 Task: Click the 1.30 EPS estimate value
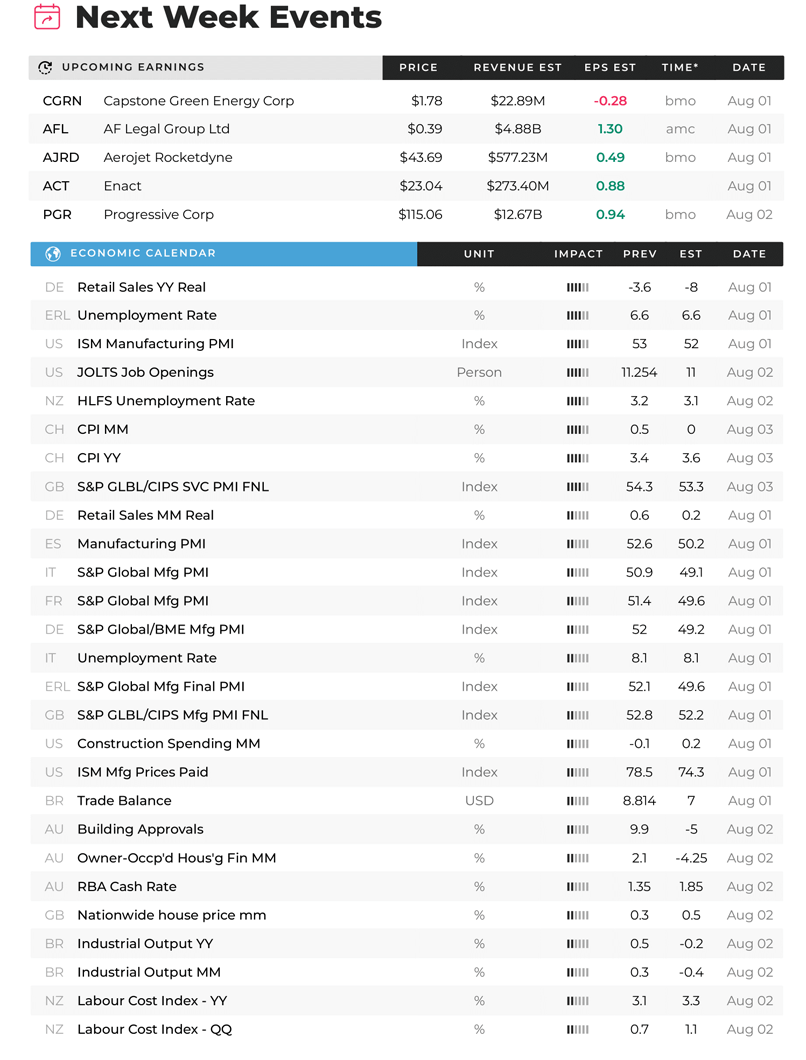click(610, 129)
